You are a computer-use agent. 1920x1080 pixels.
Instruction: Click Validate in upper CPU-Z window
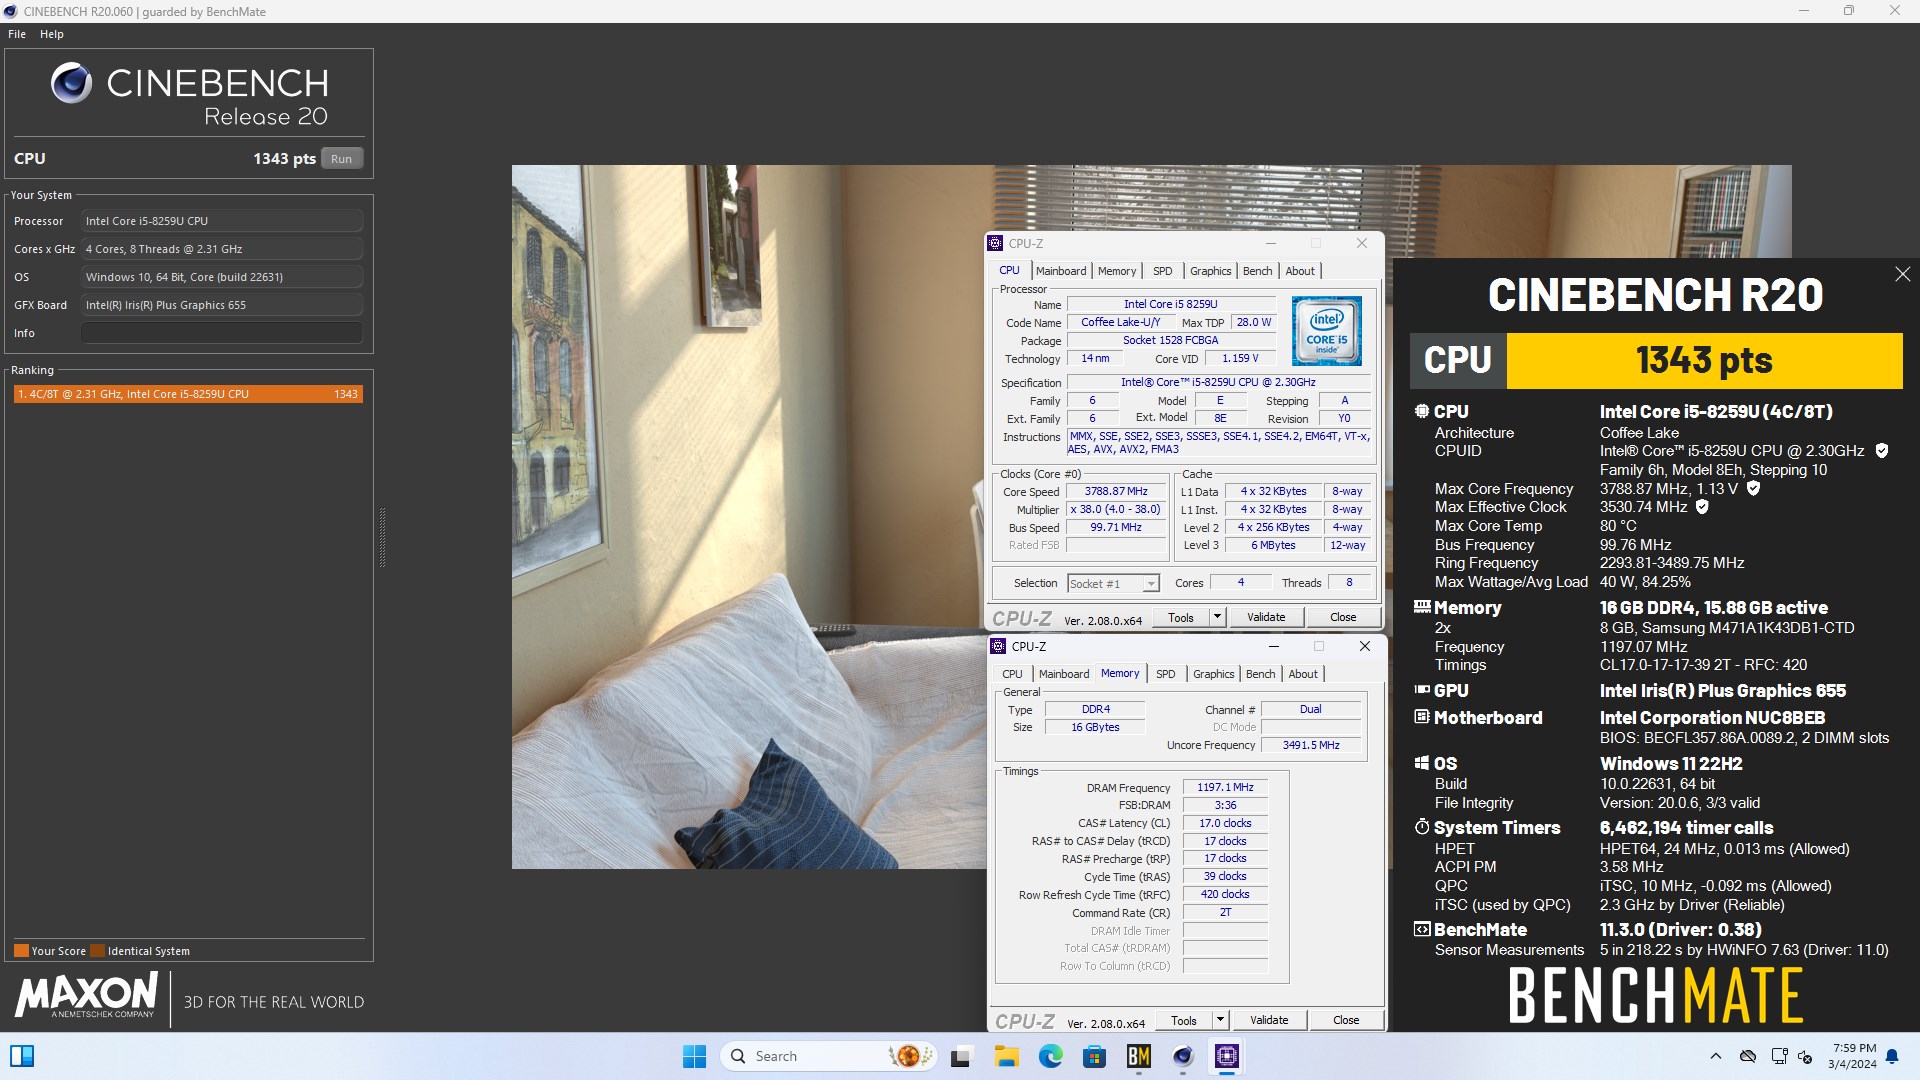point(1266,618)
